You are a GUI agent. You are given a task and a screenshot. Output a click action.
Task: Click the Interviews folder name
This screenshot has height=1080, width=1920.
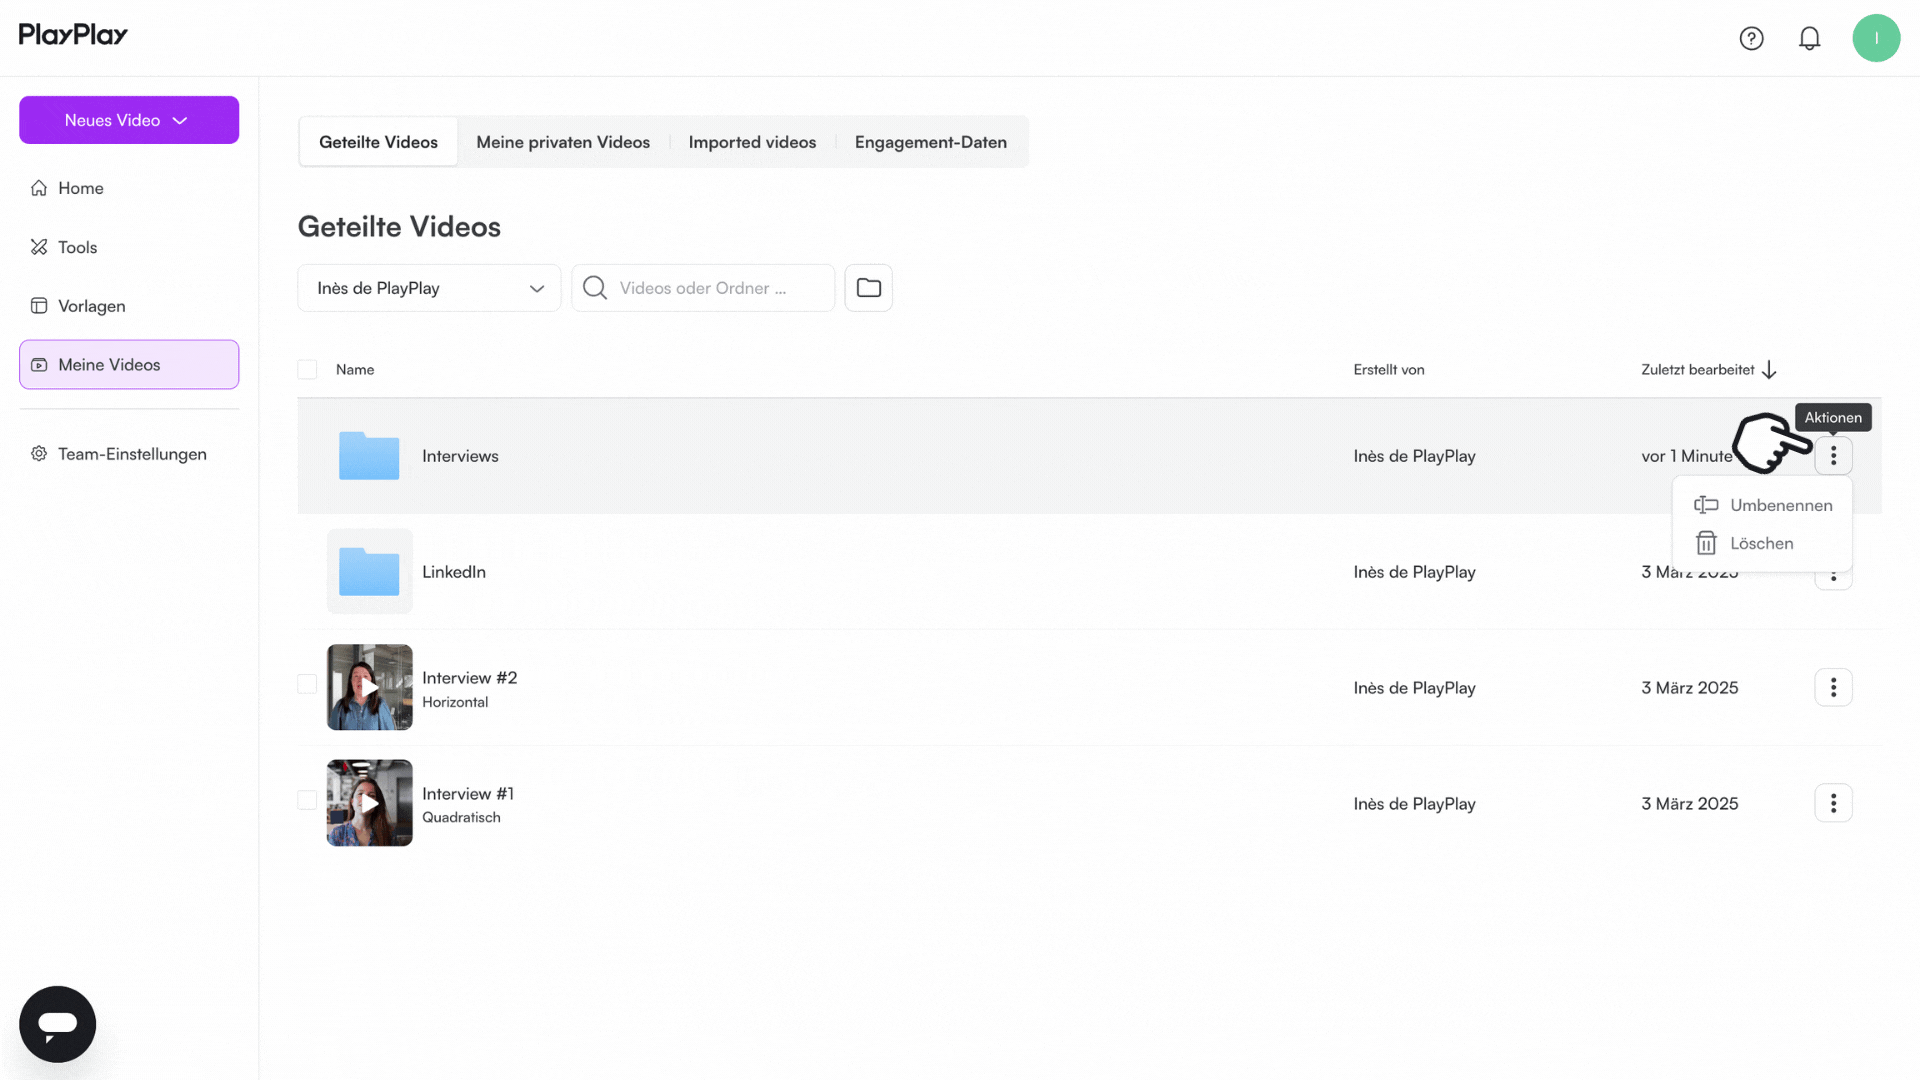[460, 456]
